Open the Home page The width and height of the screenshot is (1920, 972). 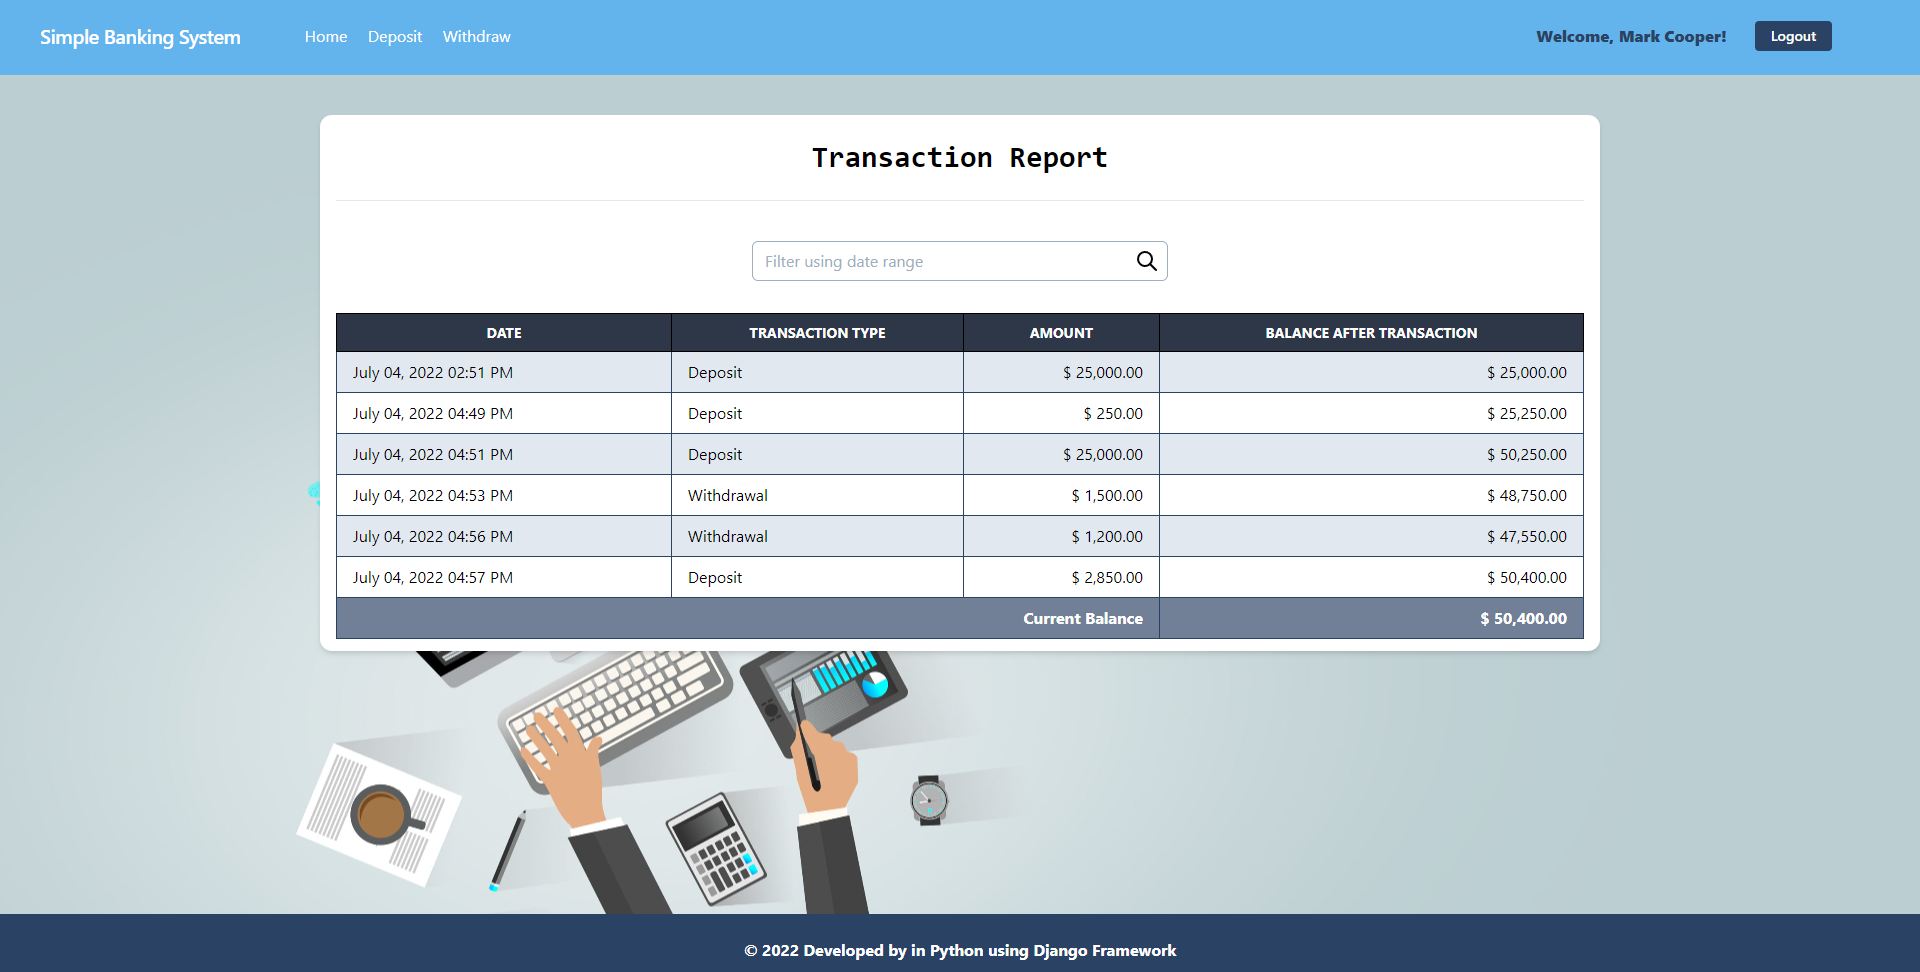point(325,36)
